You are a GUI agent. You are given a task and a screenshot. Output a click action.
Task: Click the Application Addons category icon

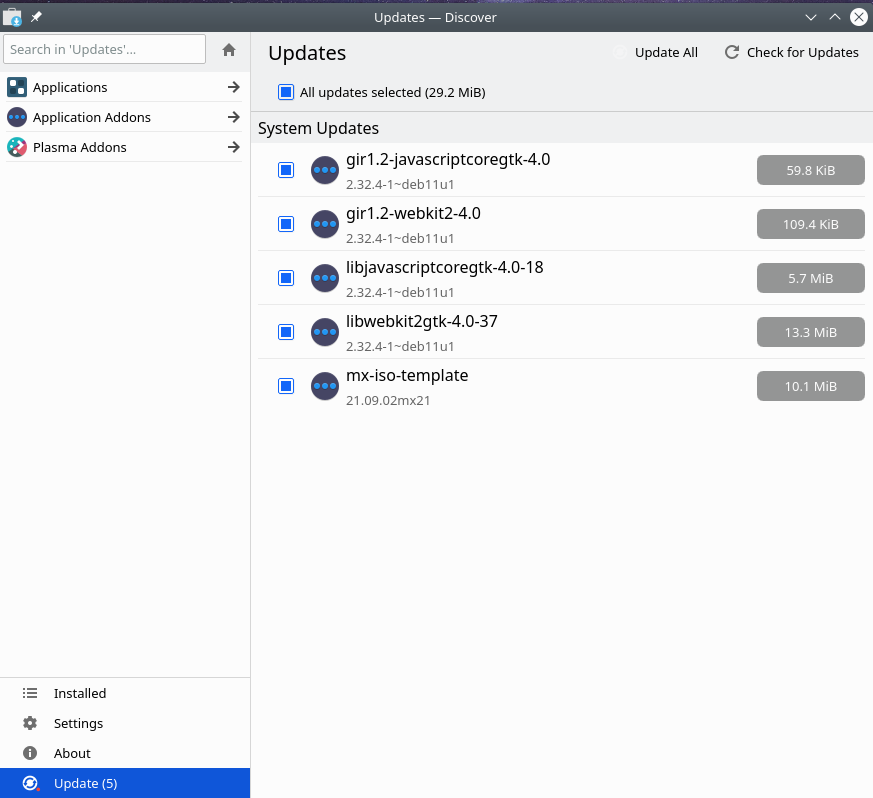tap(17, 117)
